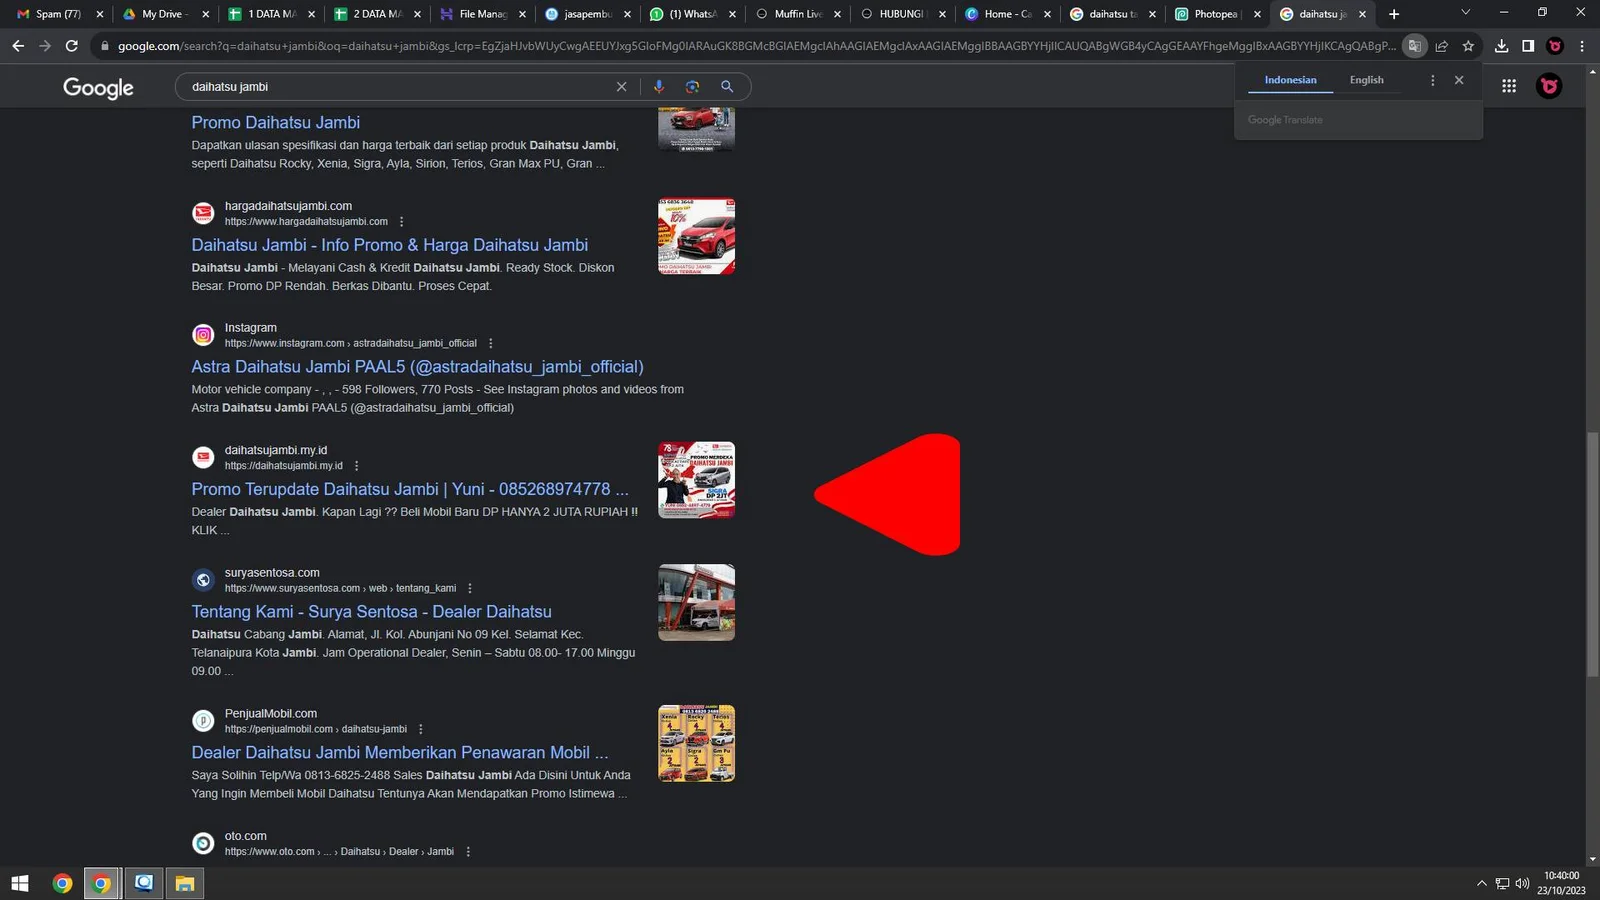The height and width of the screenshot is (900, 1600).
Task: Select Indonesian in translate popup
Action: click(x=1290, y=80)
